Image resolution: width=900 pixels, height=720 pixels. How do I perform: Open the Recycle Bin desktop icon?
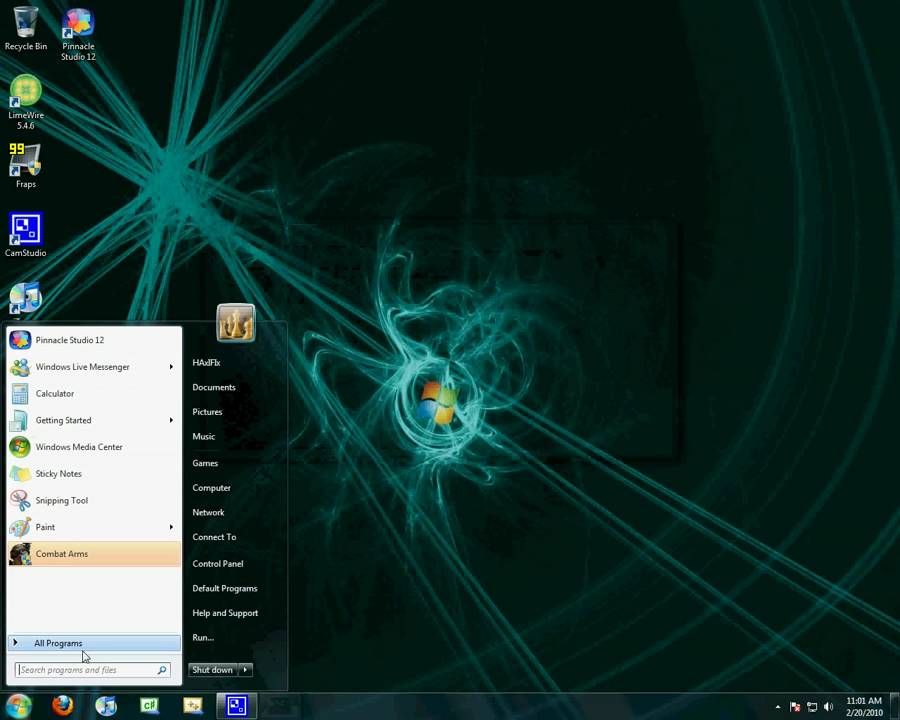[25, 28]
